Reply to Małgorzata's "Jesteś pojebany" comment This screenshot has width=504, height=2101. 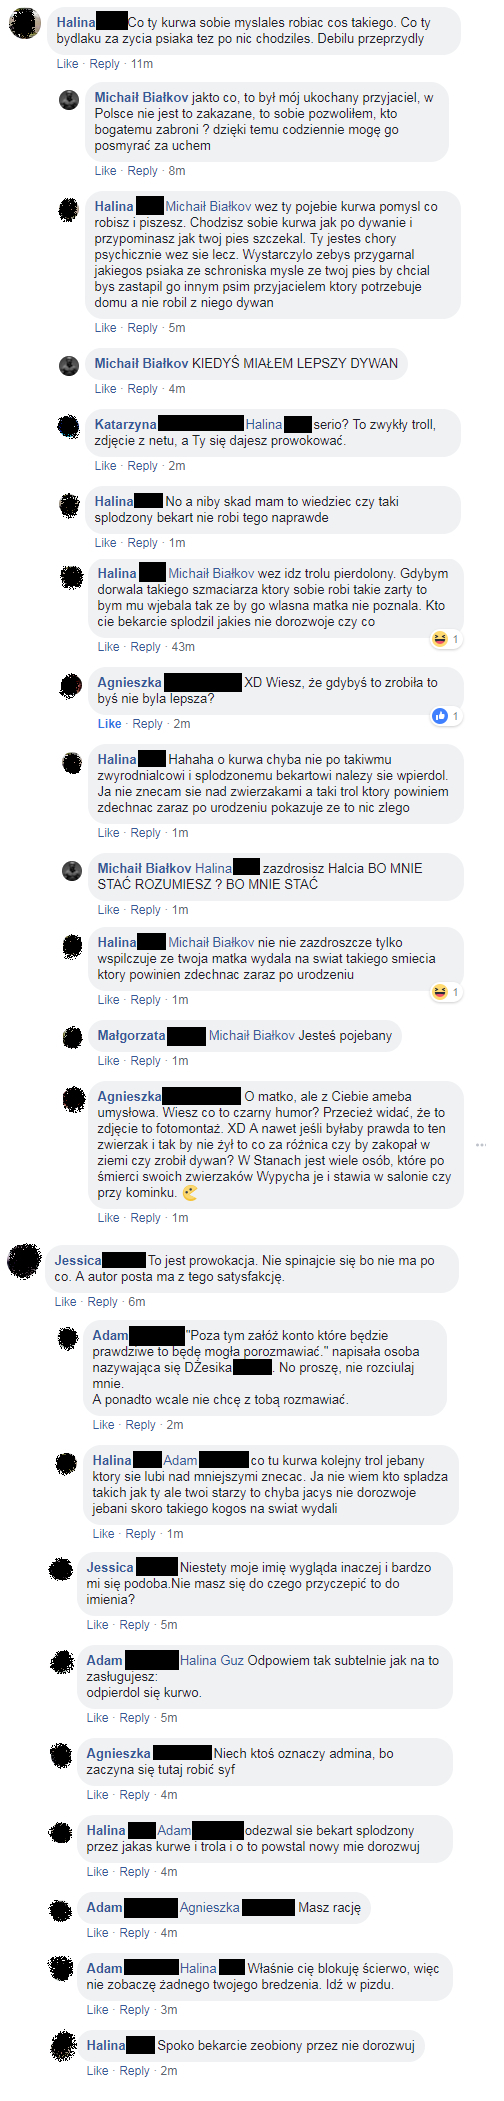click(x=147, y=1061)
